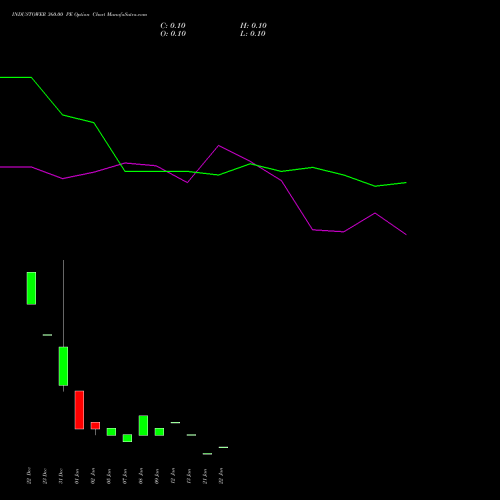500x500 pixels.
Task: Click the 'O: 0.10' open value
Action: click(x=173, y=34)
